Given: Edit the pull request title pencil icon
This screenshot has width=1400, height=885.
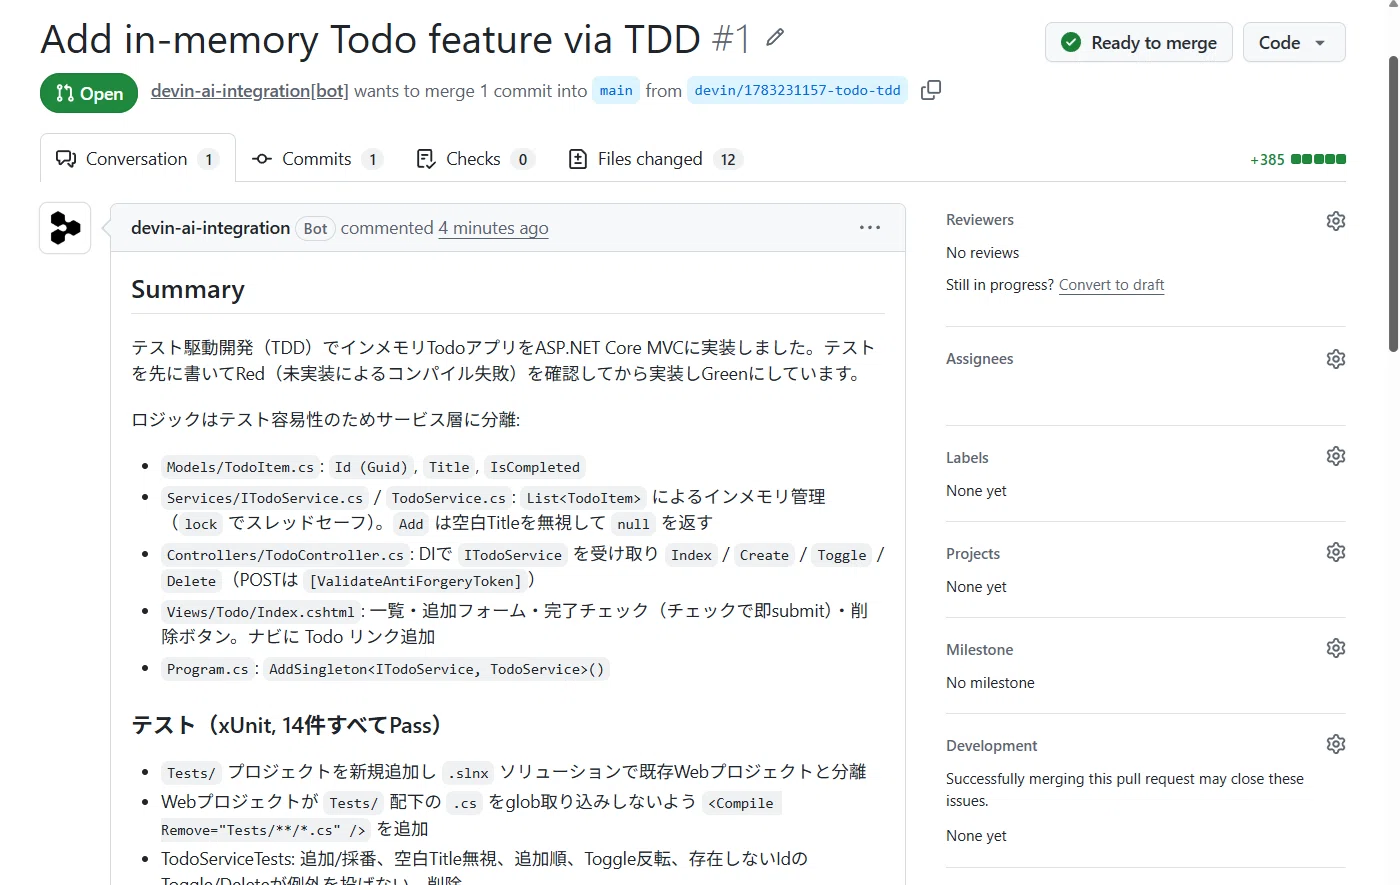Looking at the screenshot, I should [x=774, y=38].
